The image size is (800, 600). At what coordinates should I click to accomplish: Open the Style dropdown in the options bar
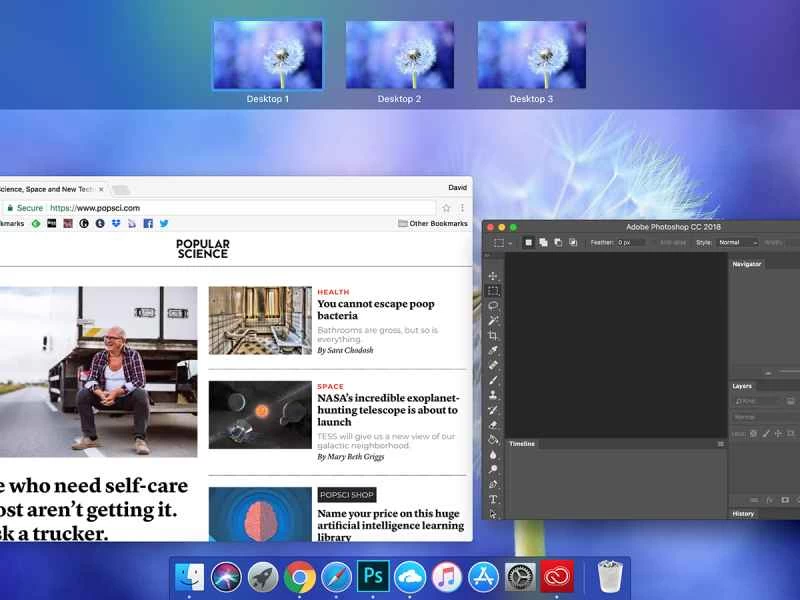[738, 242]
